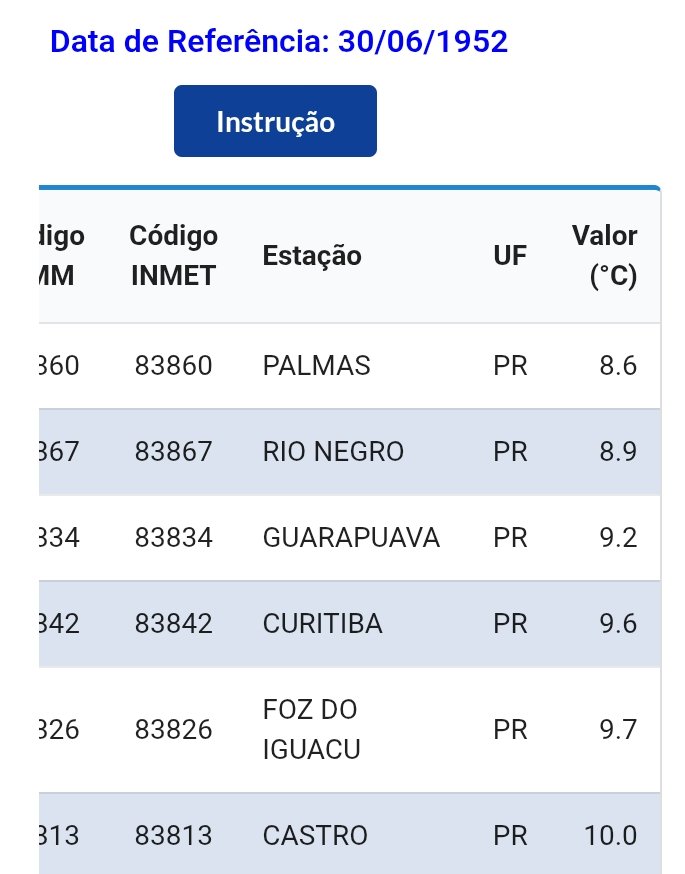Click the CASTRO station name
Image resolution: width=685 pixels, height=874 pixels.
(315, 835)
